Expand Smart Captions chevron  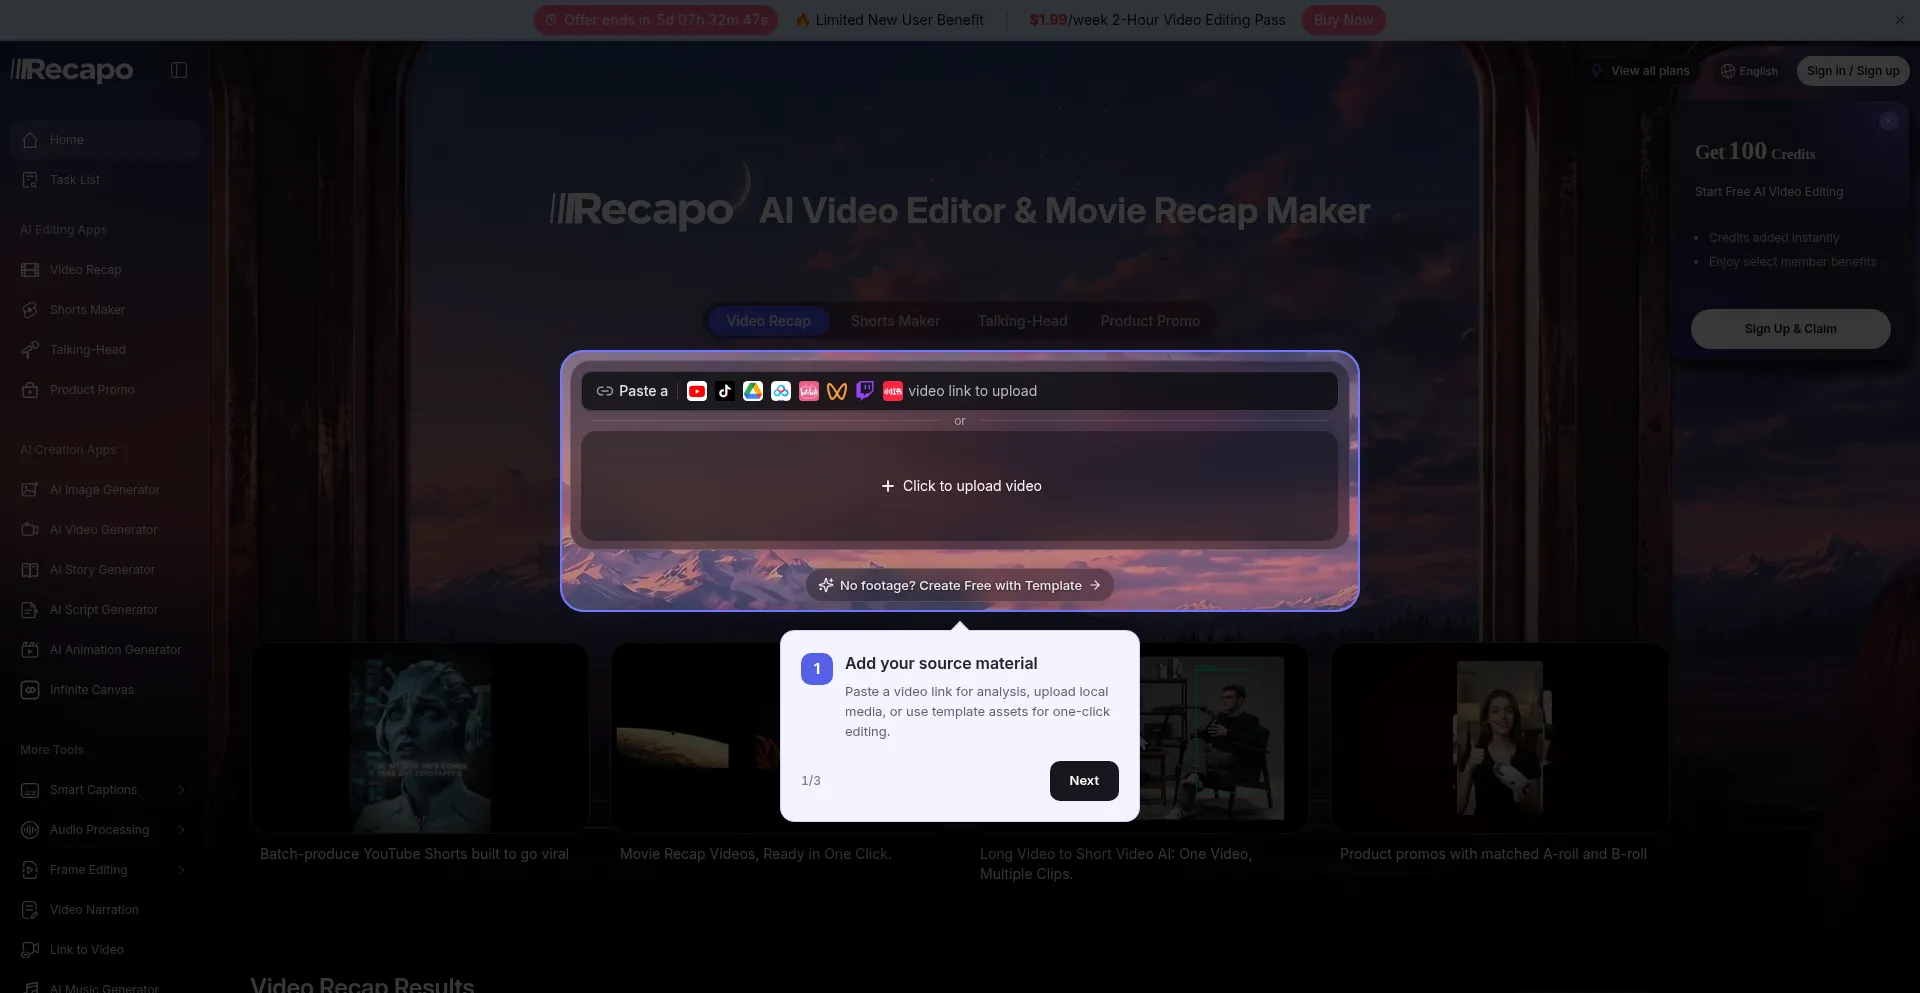[181, 790]
